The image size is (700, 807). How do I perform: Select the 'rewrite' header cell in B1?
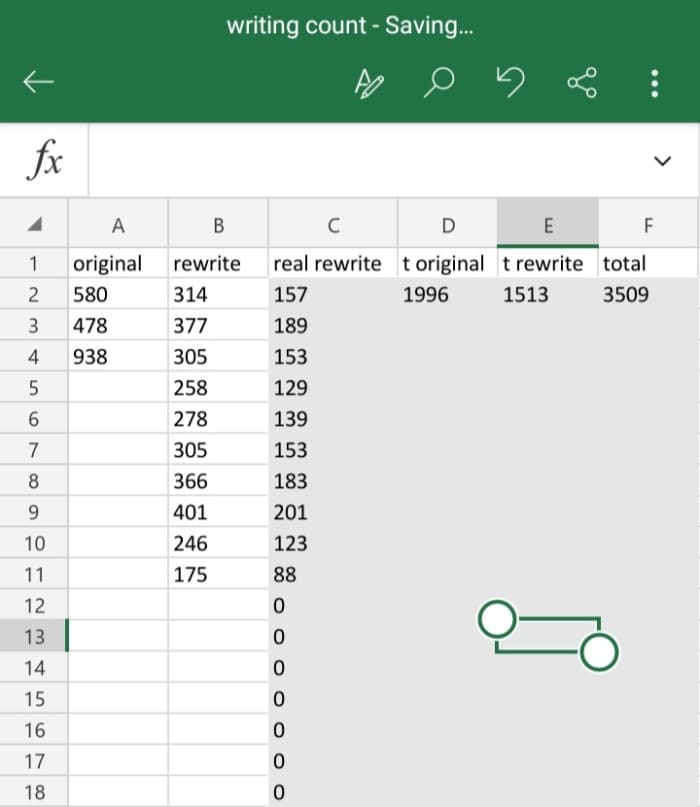218,264
